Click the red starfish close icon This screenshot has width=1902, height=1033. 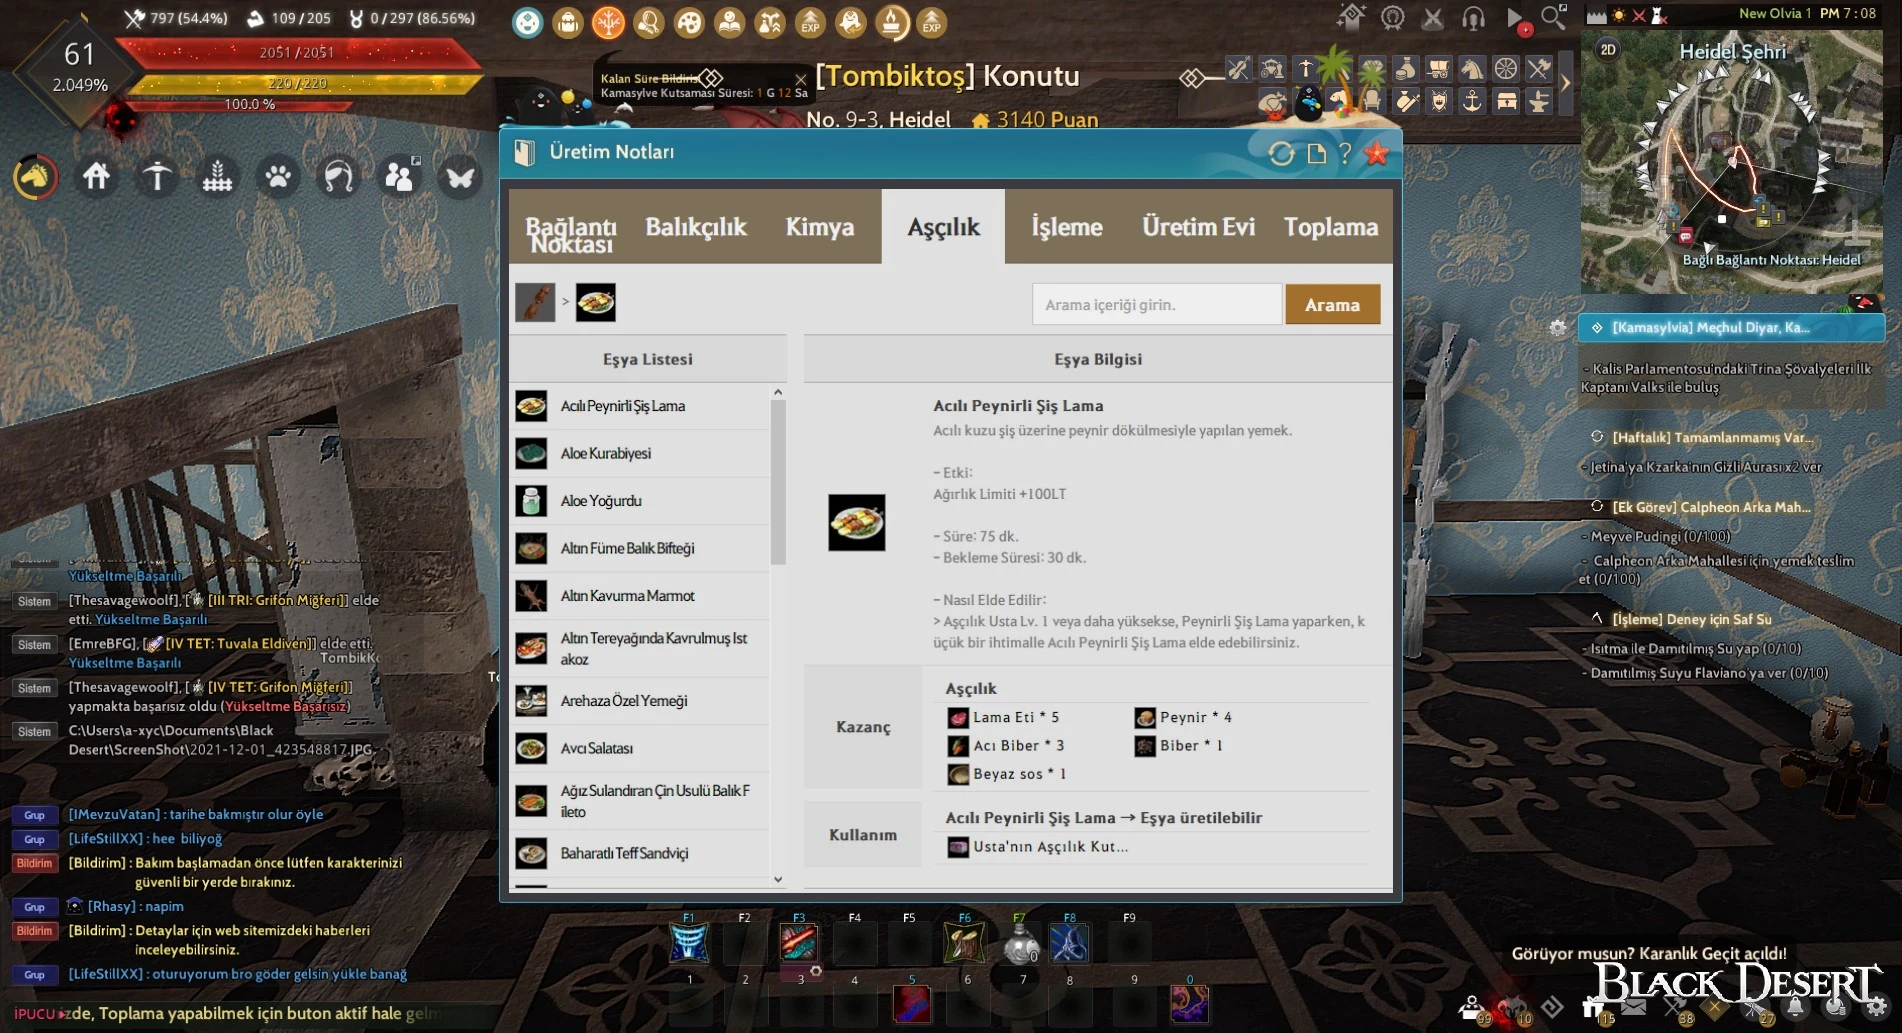coord(1377,153)
